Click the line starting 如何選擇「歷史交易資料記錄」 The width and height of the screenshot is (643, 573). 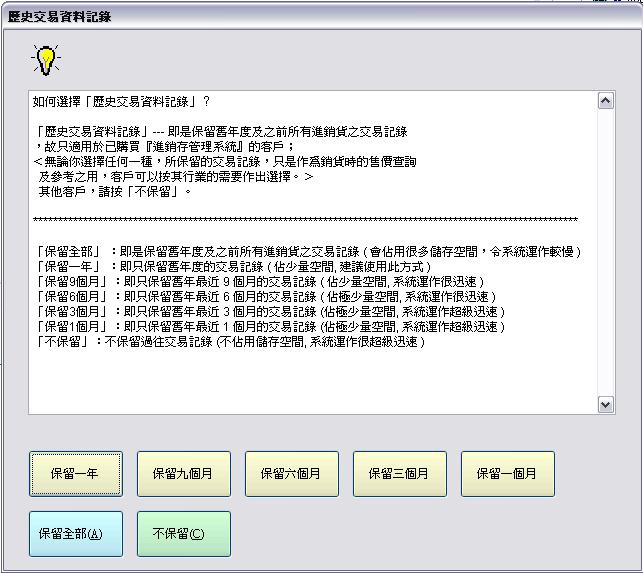[x=121, y=102]
